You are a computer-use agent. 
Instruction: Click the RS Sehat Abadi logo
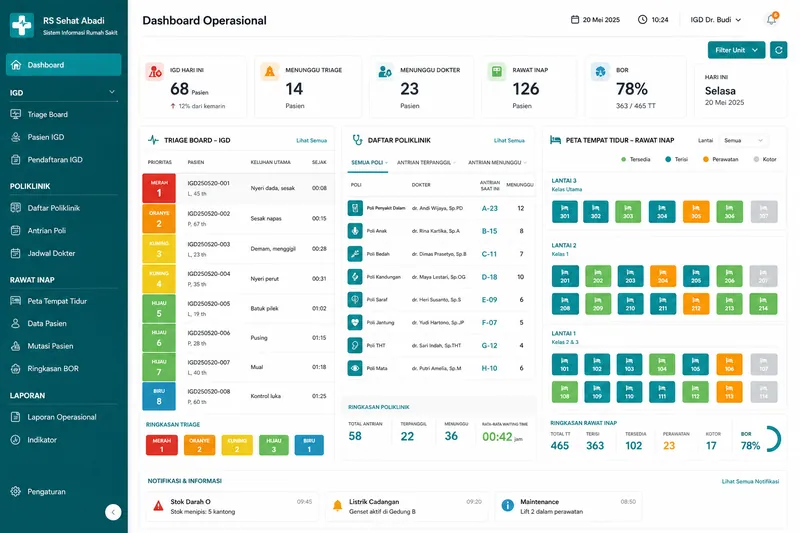[x=22, y=25]
